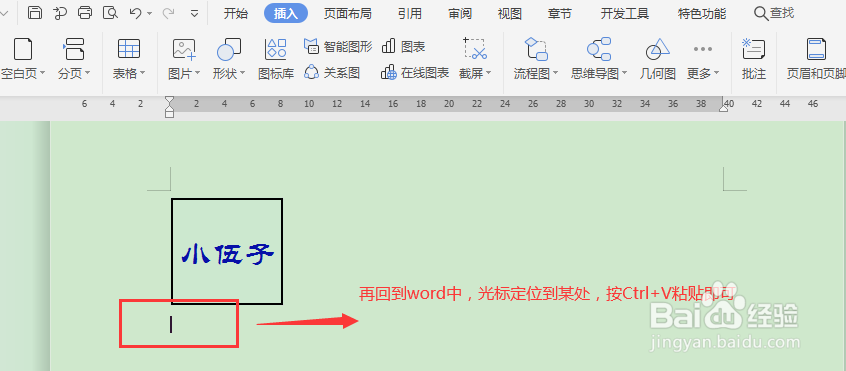Expand the 更多 dropdown arrow
The image size is (846, 371).
717,73
